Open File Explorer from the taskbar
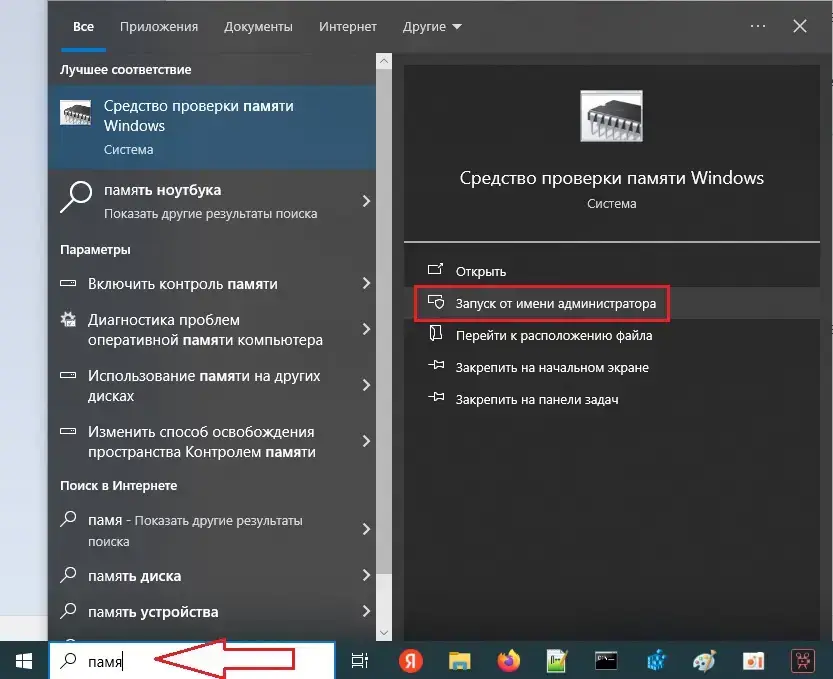 (460, 661)
